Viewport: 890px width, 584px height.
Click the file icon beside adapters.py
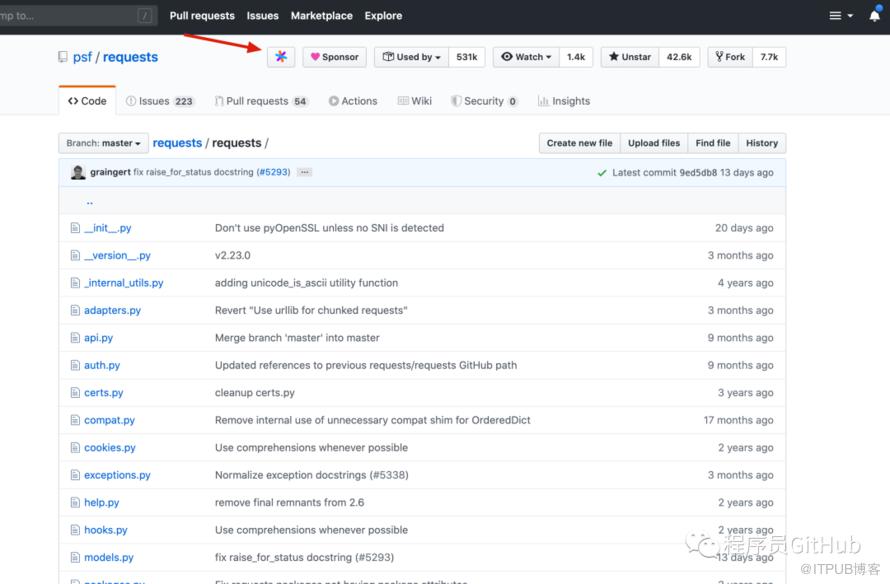[x=75, y=310]
